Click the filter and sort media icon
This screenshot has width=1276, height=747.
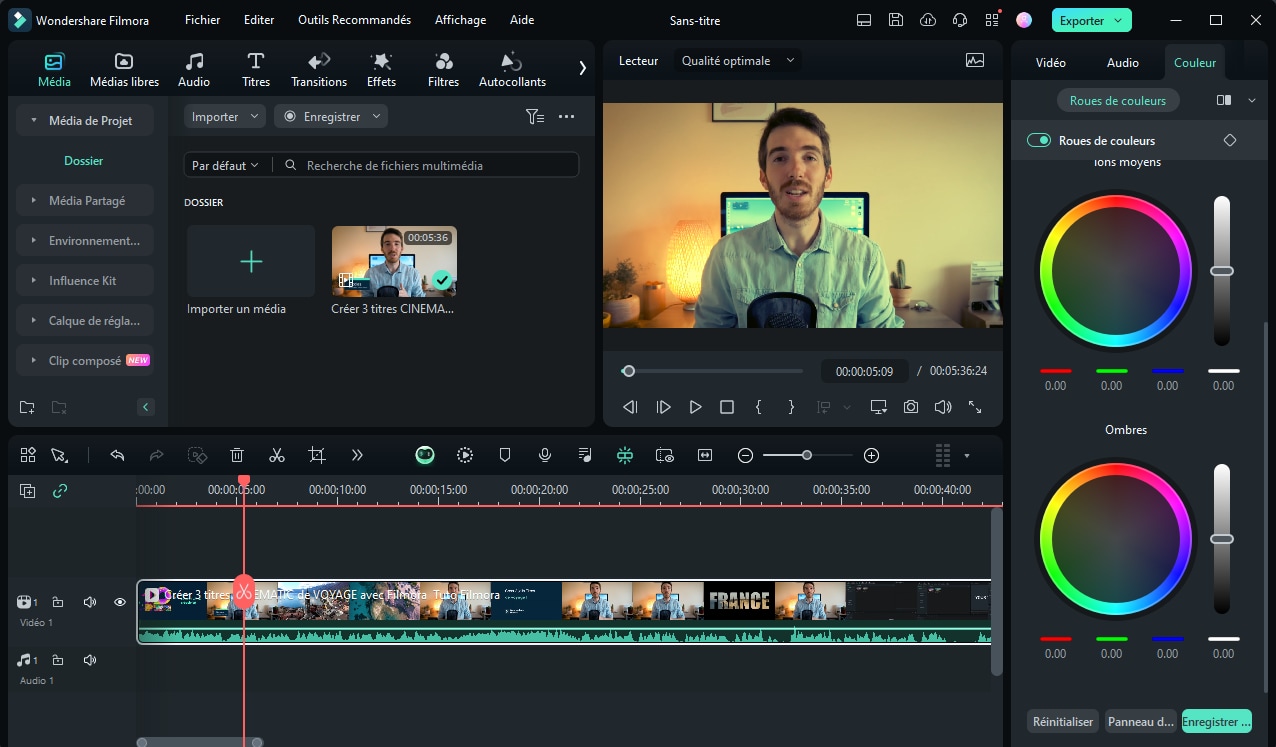click(535, 117)
